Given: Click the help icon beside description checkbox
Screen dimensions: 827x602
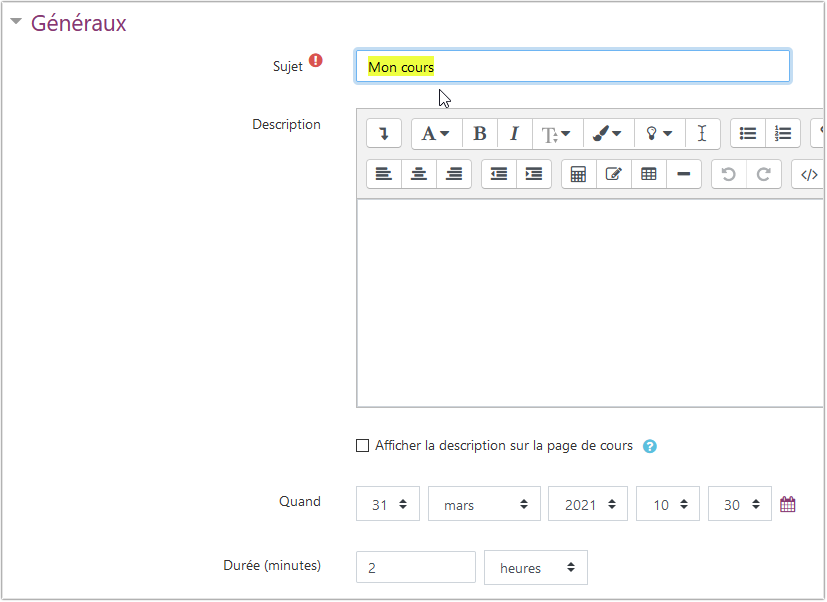Looking at the screenshot, I should click(650, 446).
